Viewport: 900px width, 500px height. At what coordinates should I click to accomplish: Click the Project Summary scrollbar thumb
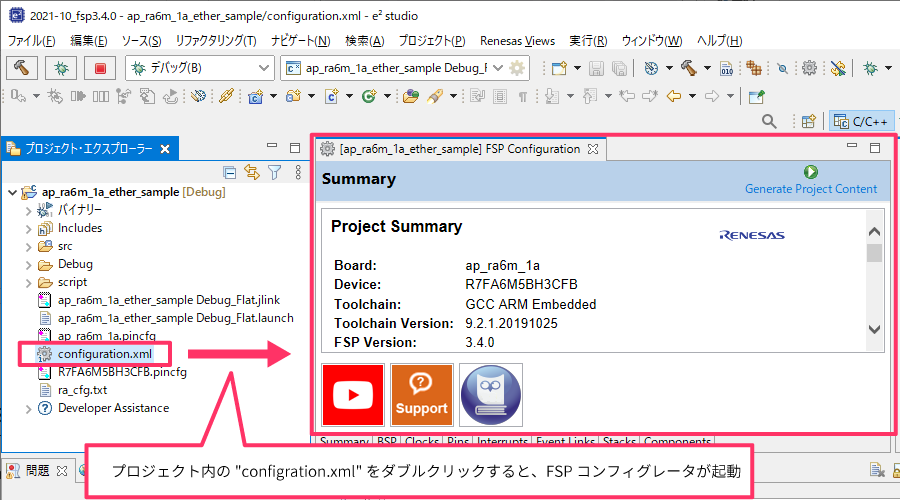874,253
